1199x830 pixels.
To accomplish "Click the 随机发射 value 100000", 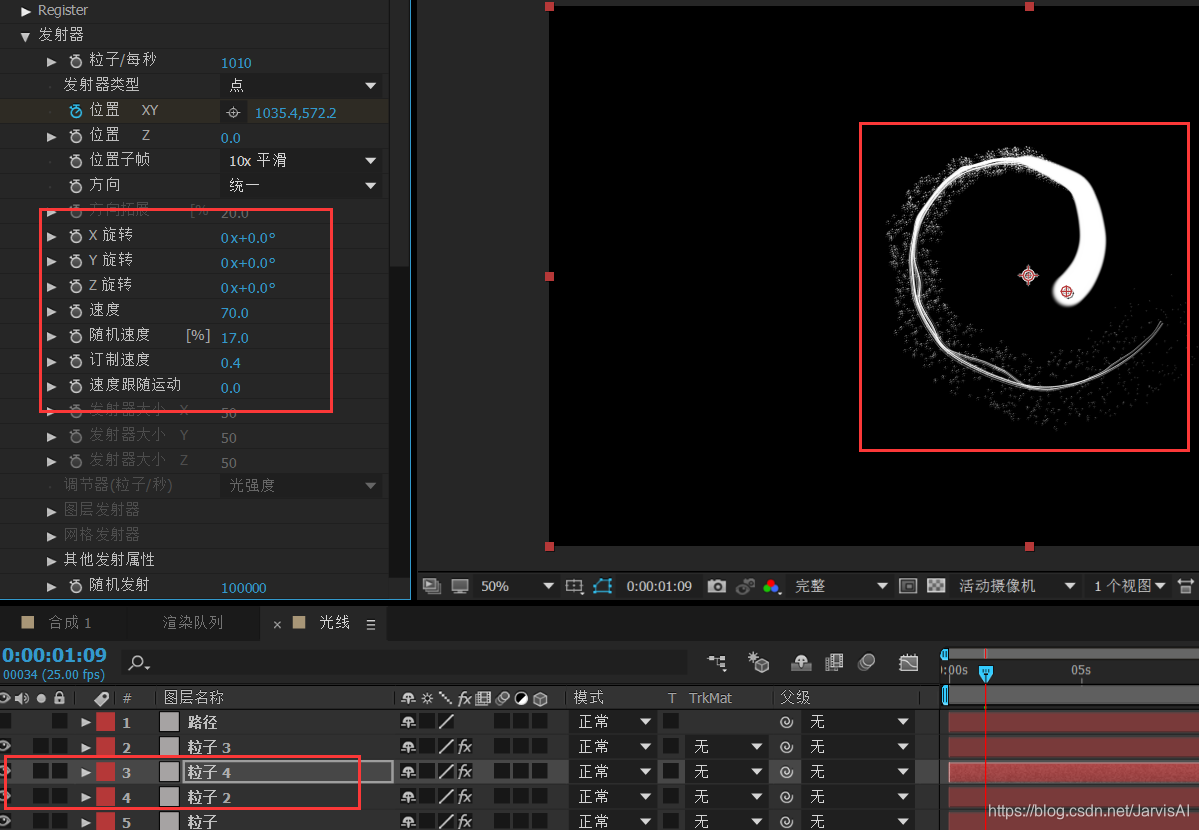I will coord(244,588).
